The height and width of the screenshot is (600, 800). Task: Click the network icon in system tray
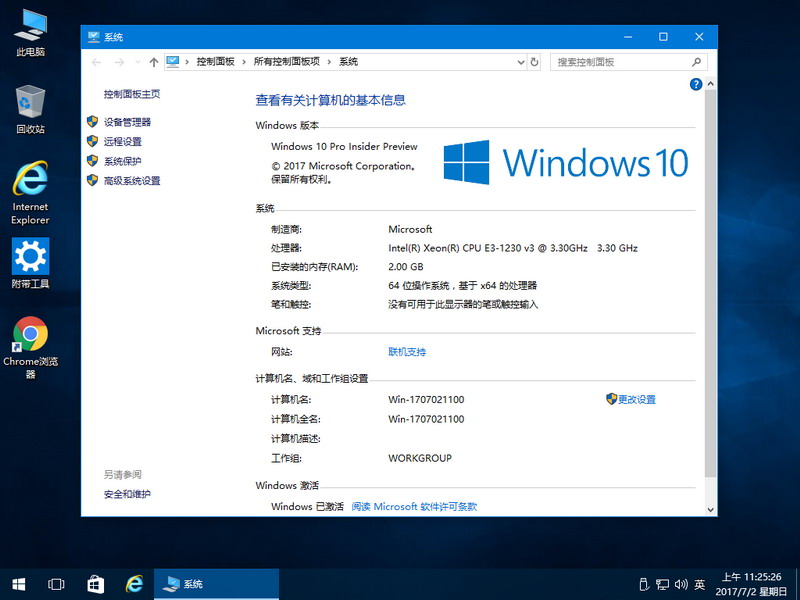coord(663,584)
